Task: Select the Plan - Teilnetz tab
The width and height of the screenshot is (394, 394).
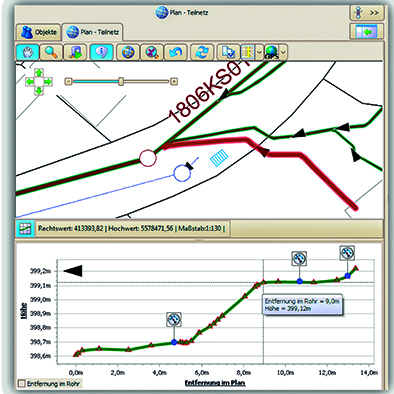Action: click(x=92, y=32)
